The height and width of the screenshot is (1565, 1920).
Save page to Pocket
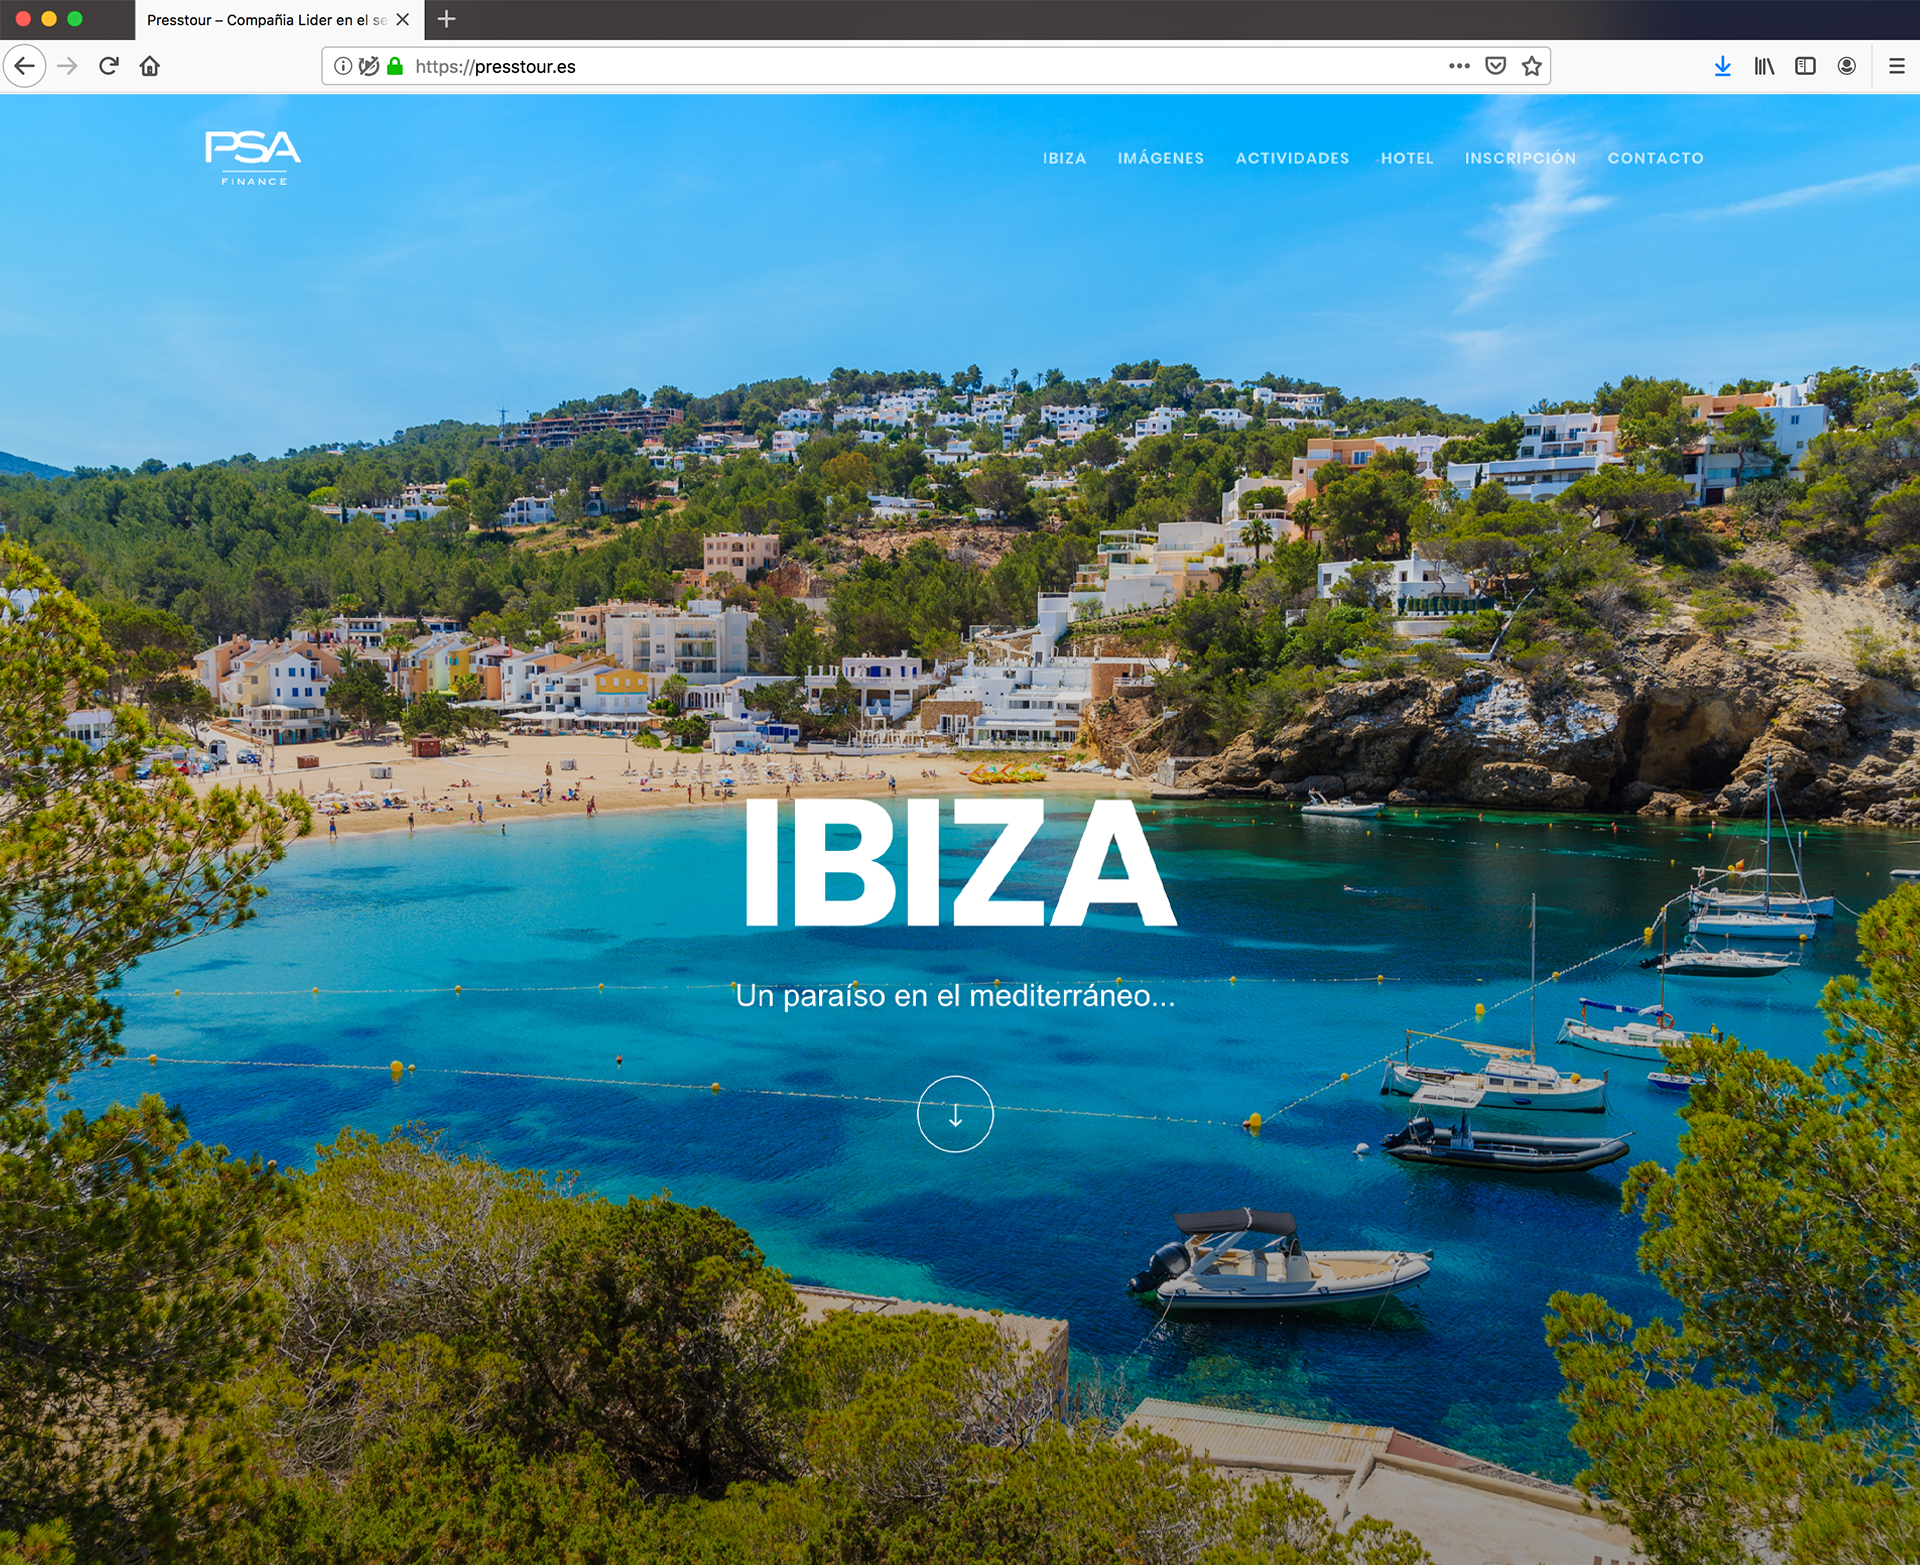(1495, 66)
